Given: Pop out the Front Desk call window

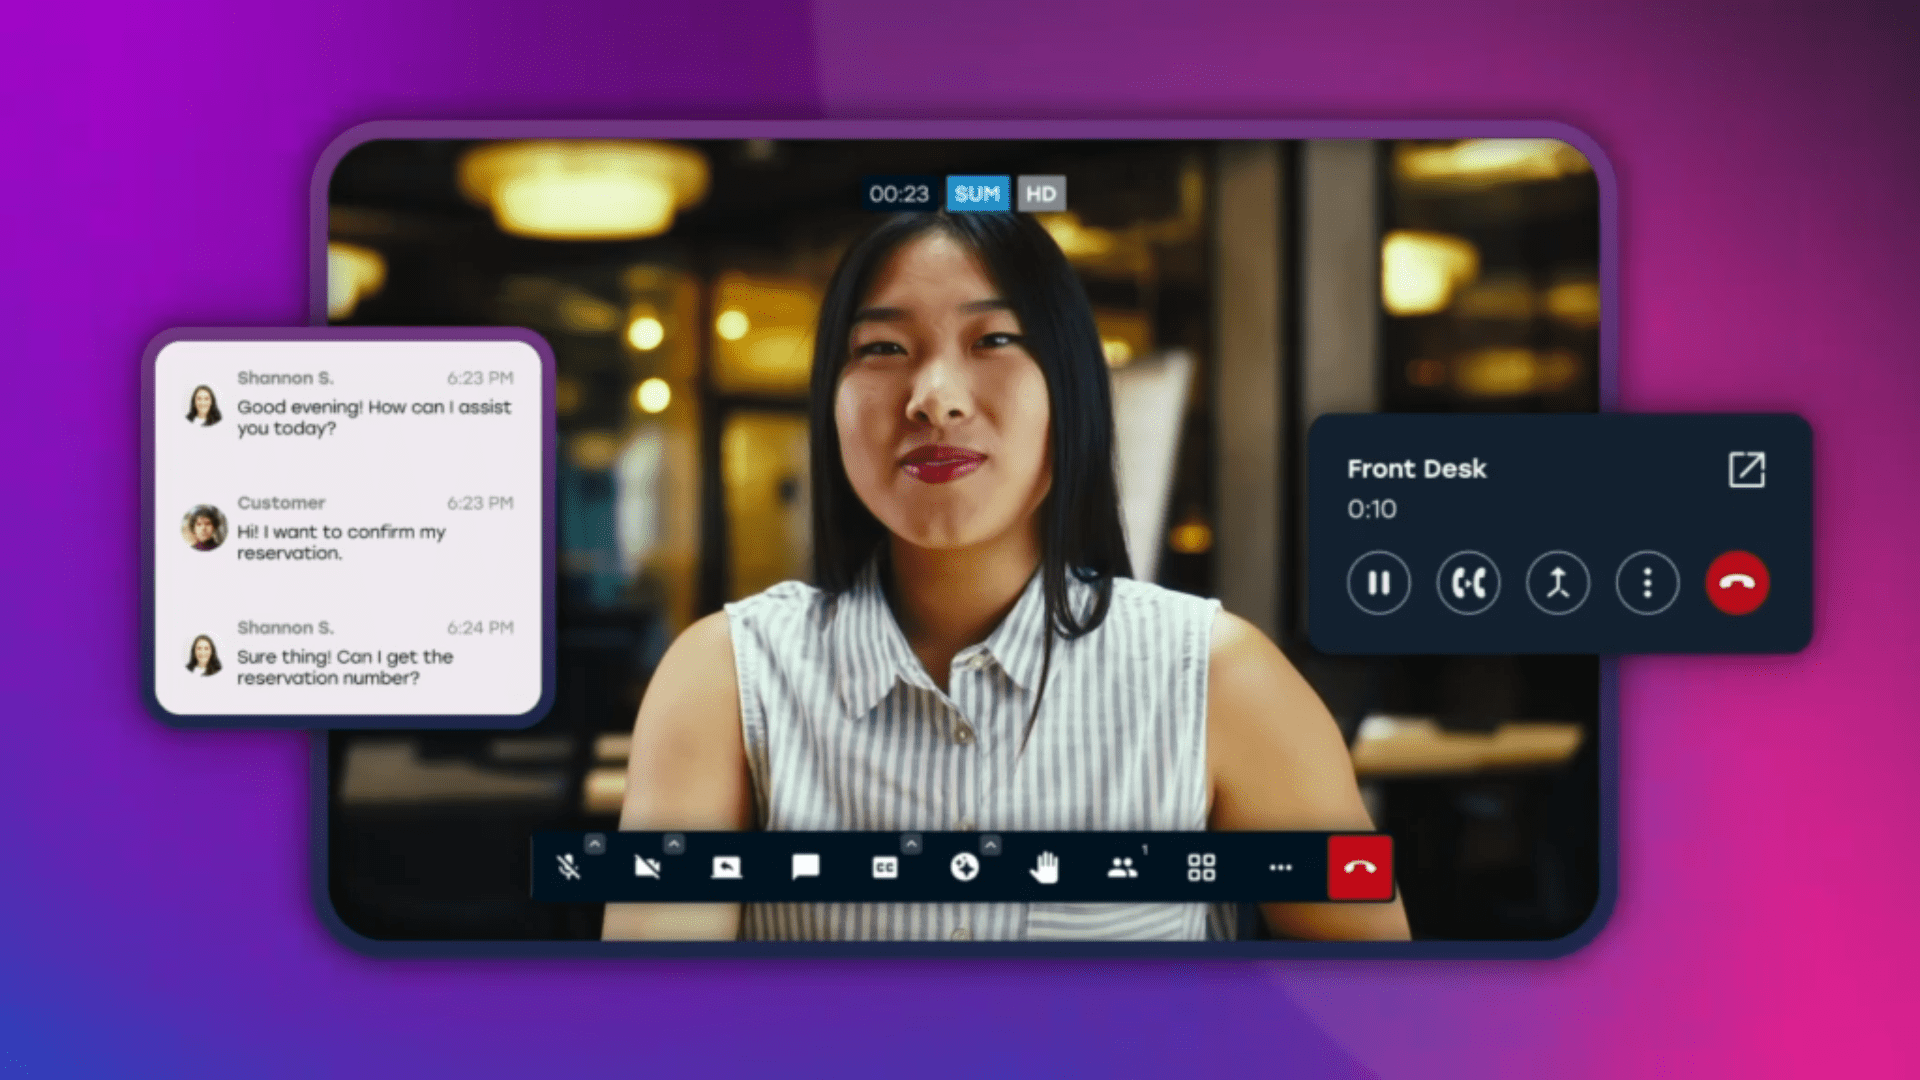Looking at the screenshot, I should coord(1746,469).
